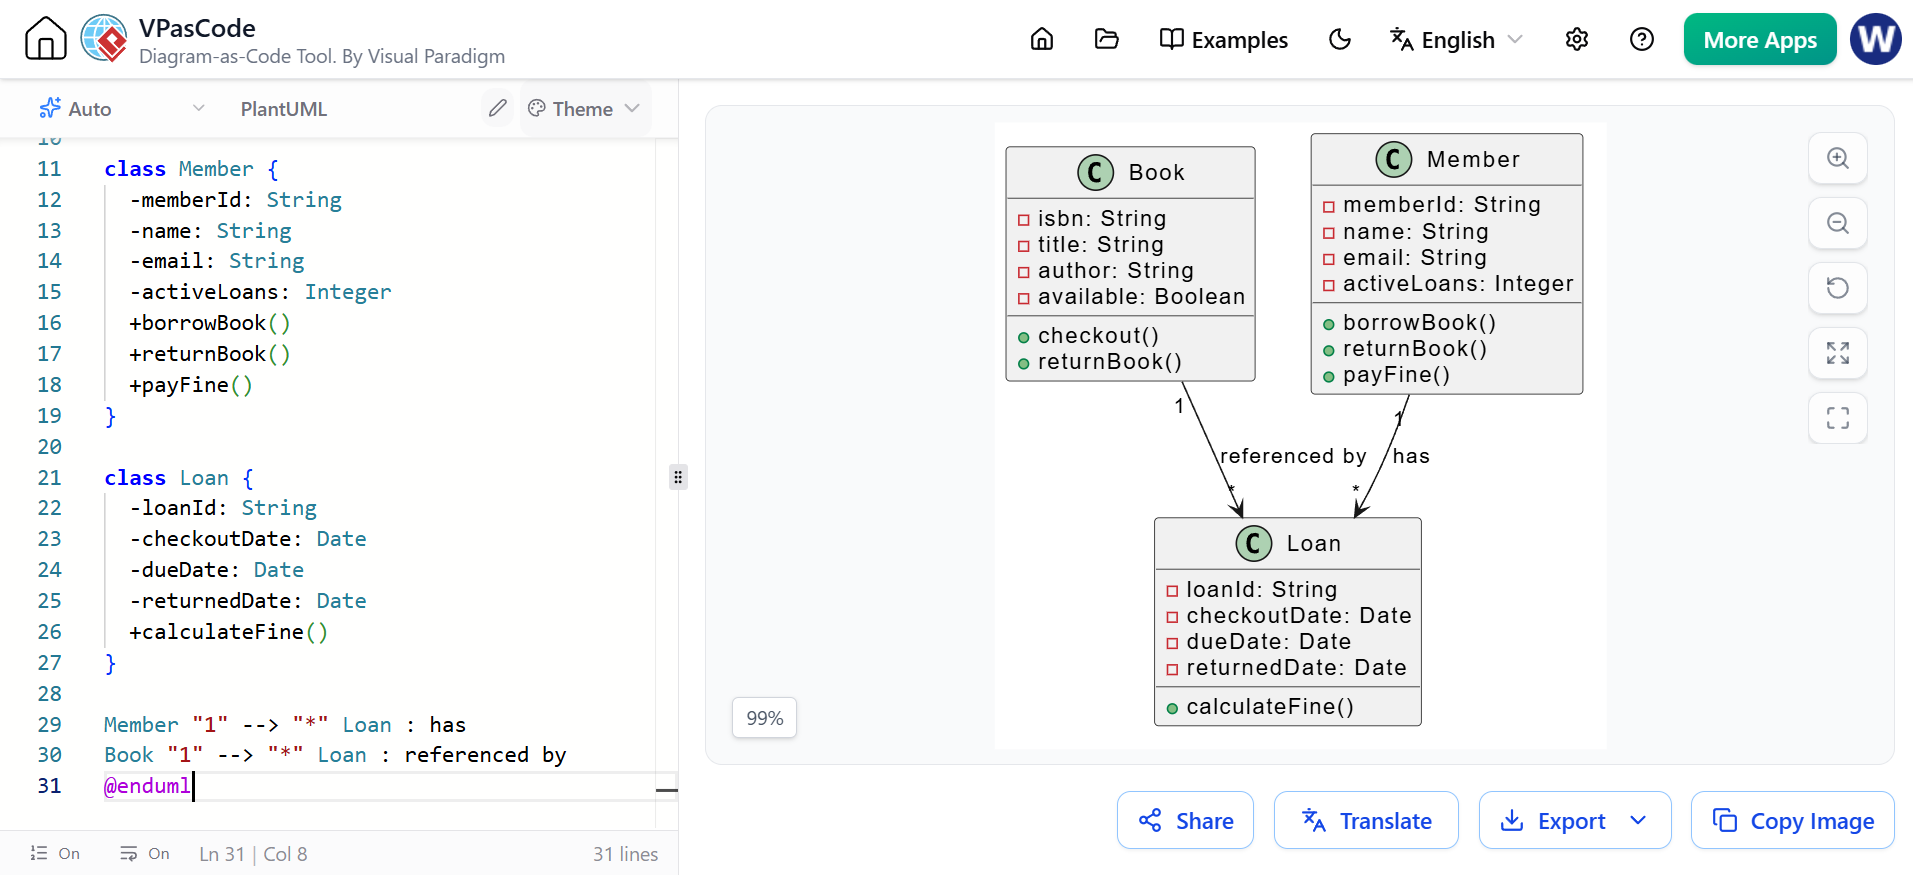Click code line 'class Loan {'
1913x875 pixels.
(x=179, y=478)
